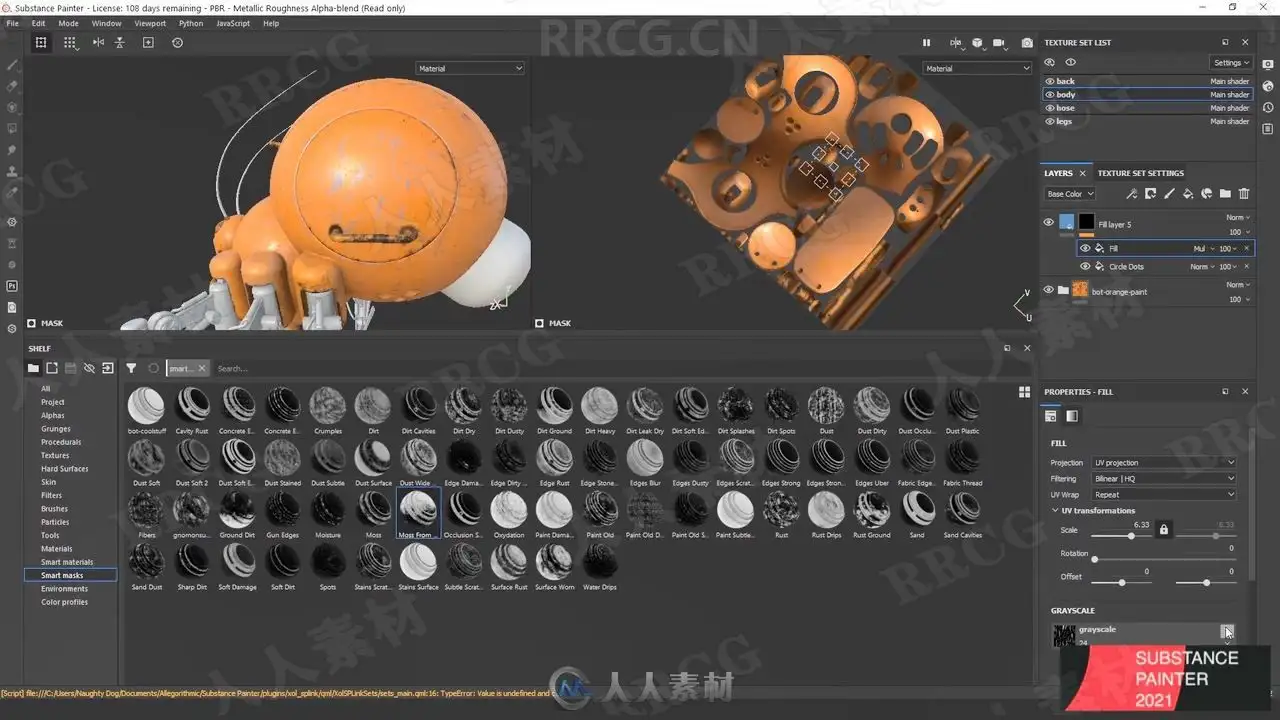This screenshot has height=720, width=1280.
Task: Select the Paint brush tool
Action: coord(12,65)
